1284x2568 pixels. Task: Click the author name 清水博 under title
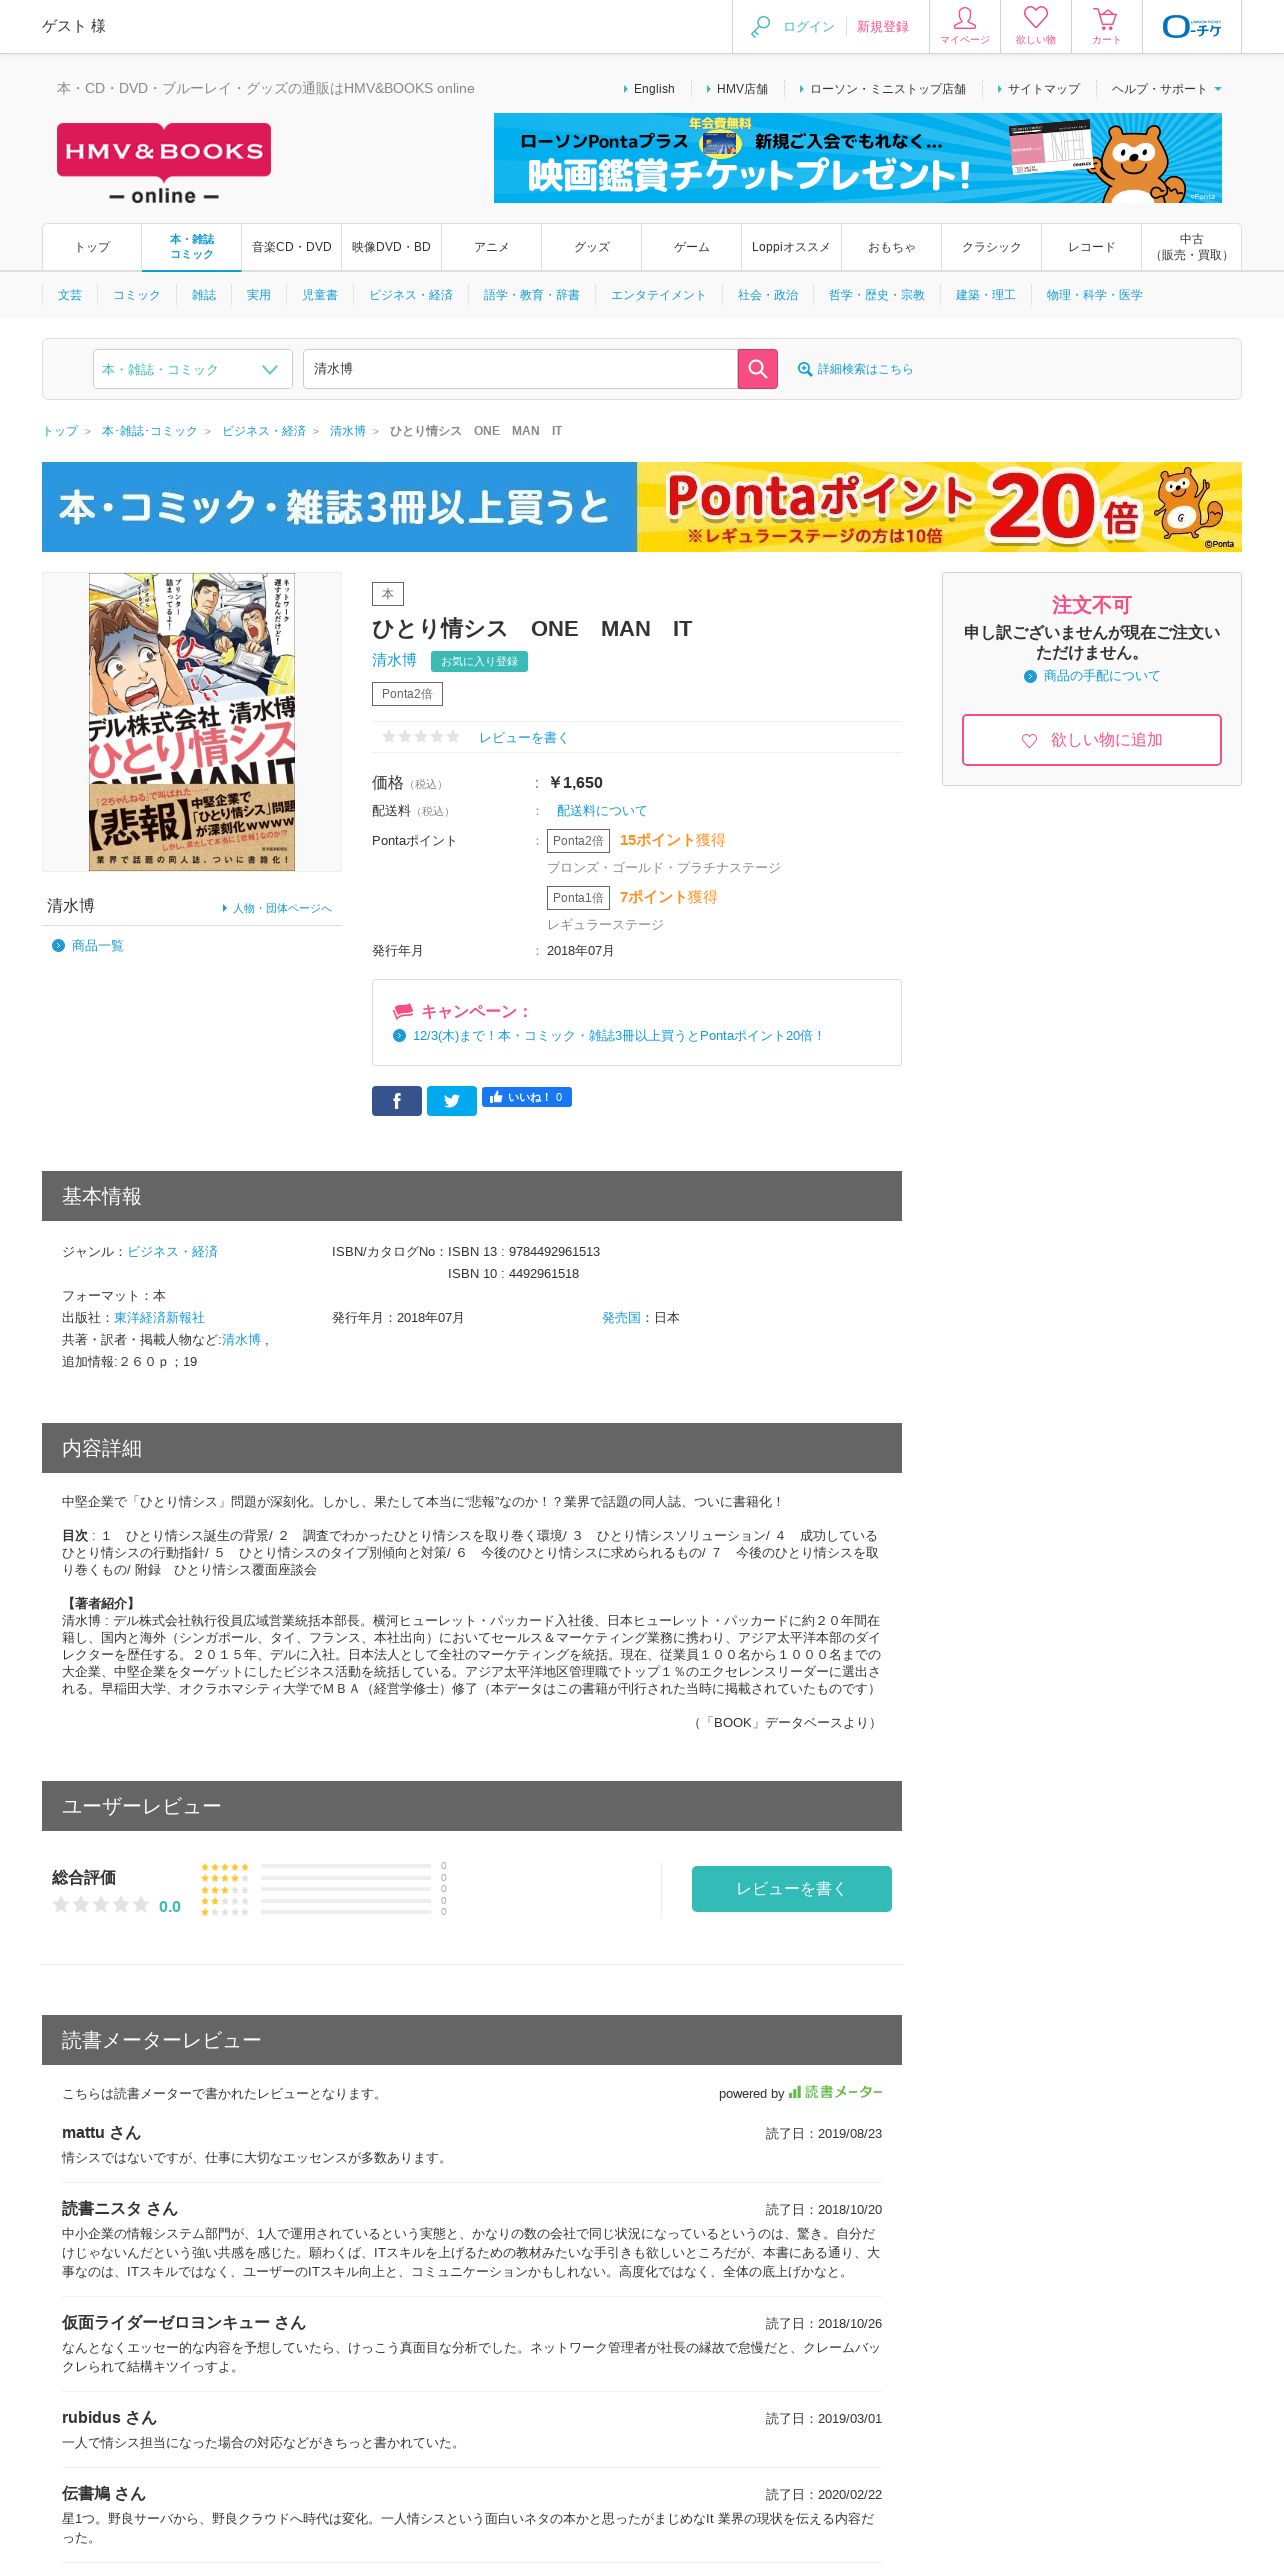[x=394, y=660]
